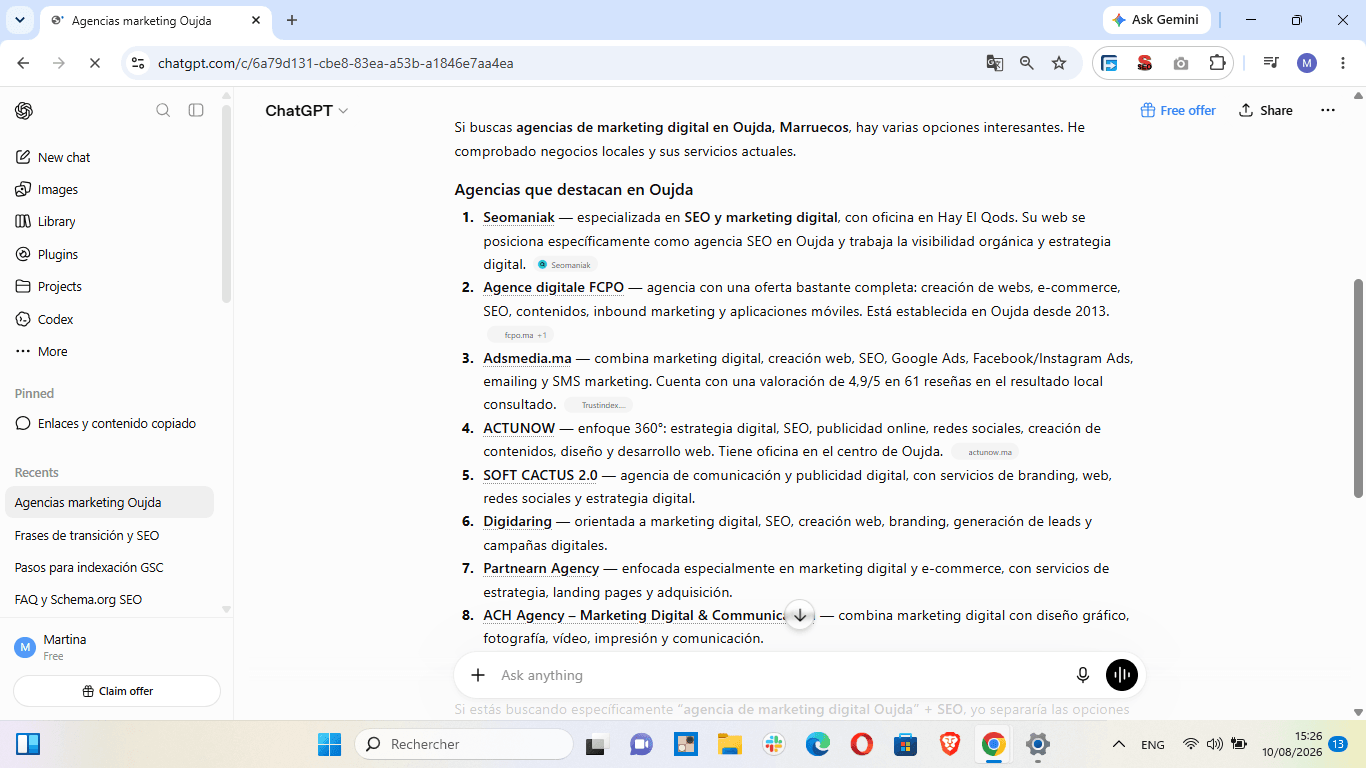Screen dimensions: 1366x768
Task: Click the Ask anything input field
Action: [x=780, y=675]
